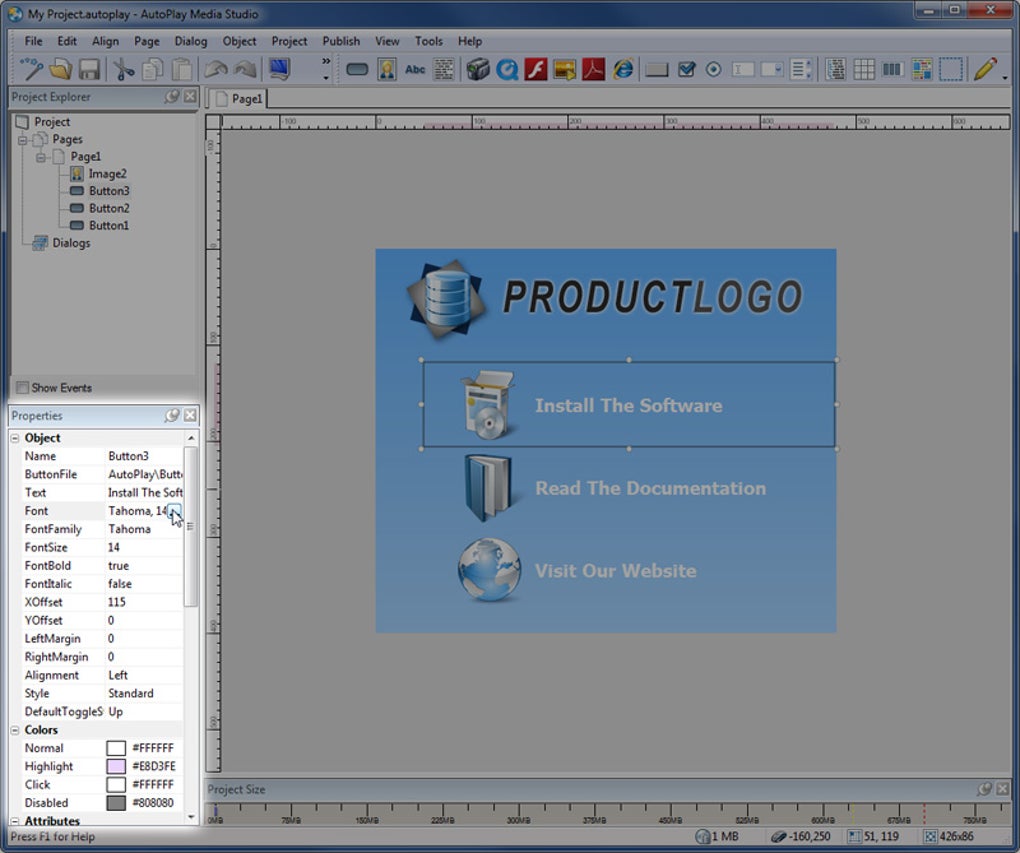Image resolution: width=1020 pixels, height=853 pixels.
Task: Insert a CheckBox object from toolbar
Action: [686, 70]
